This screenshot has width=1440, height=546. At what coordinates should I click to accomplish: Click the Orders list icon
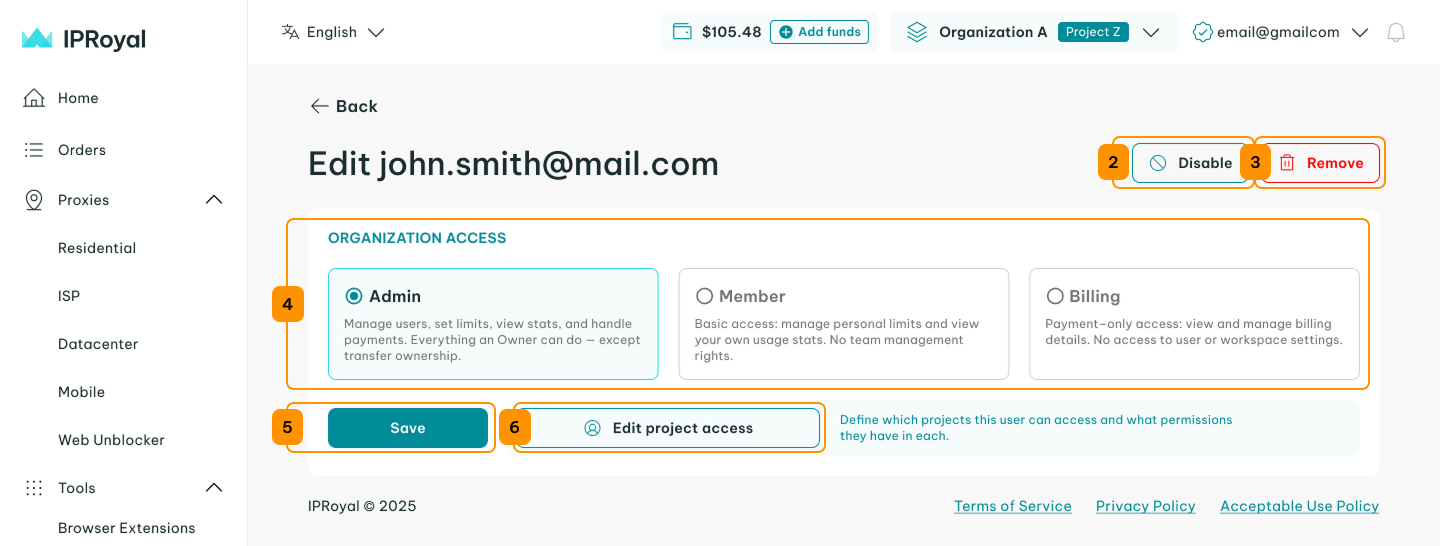34,150
